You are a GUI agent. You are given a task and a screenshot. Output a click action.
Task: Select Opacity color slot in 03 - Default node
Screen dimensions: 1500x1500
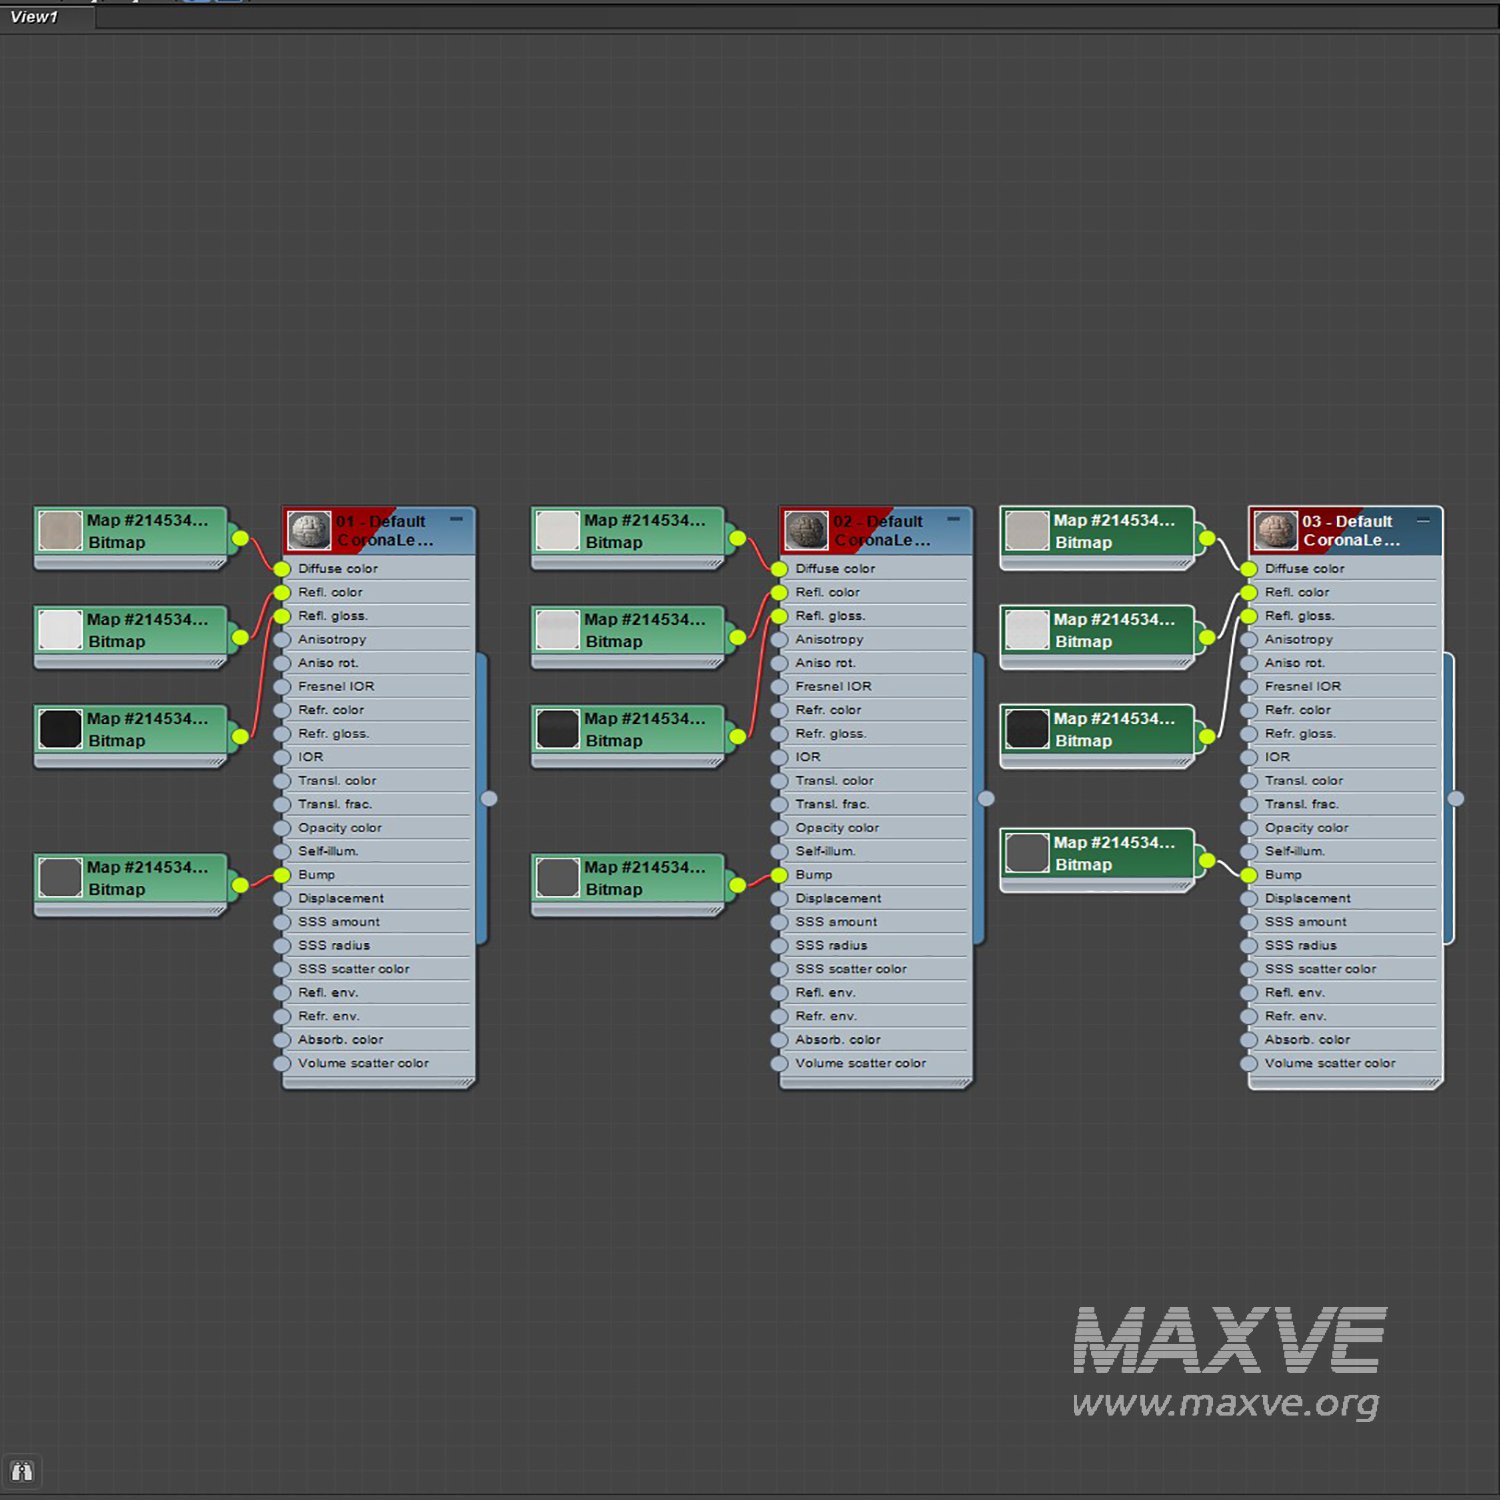point(1306,828)
